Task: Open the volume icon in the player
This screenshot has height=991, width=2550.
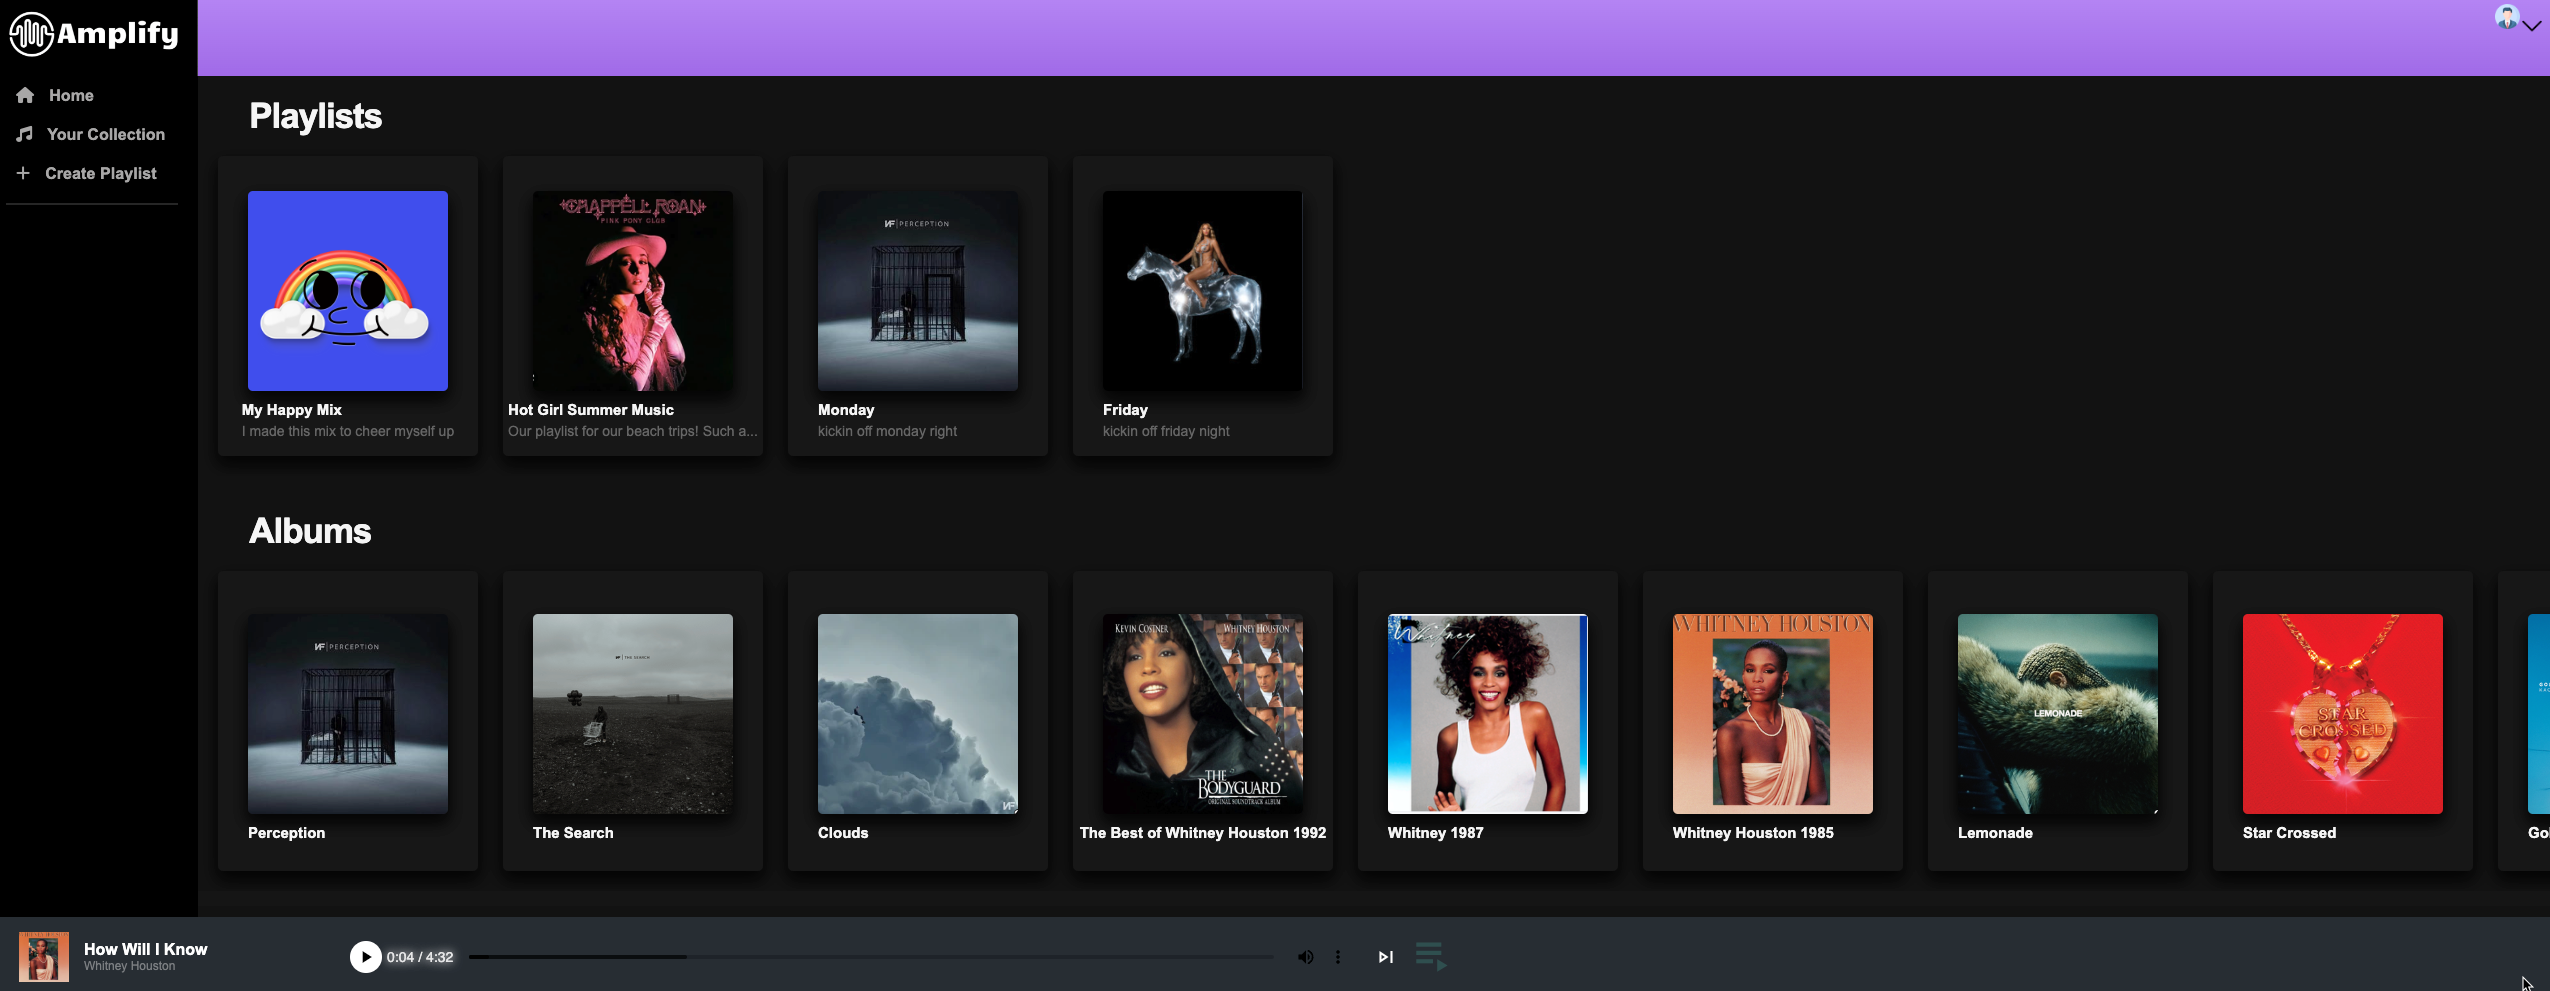Action: (1306, 956)
